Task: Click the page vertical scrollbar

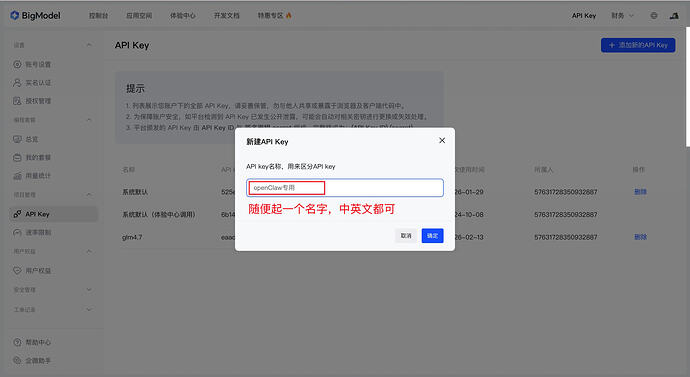Action: tap(688, 87)
